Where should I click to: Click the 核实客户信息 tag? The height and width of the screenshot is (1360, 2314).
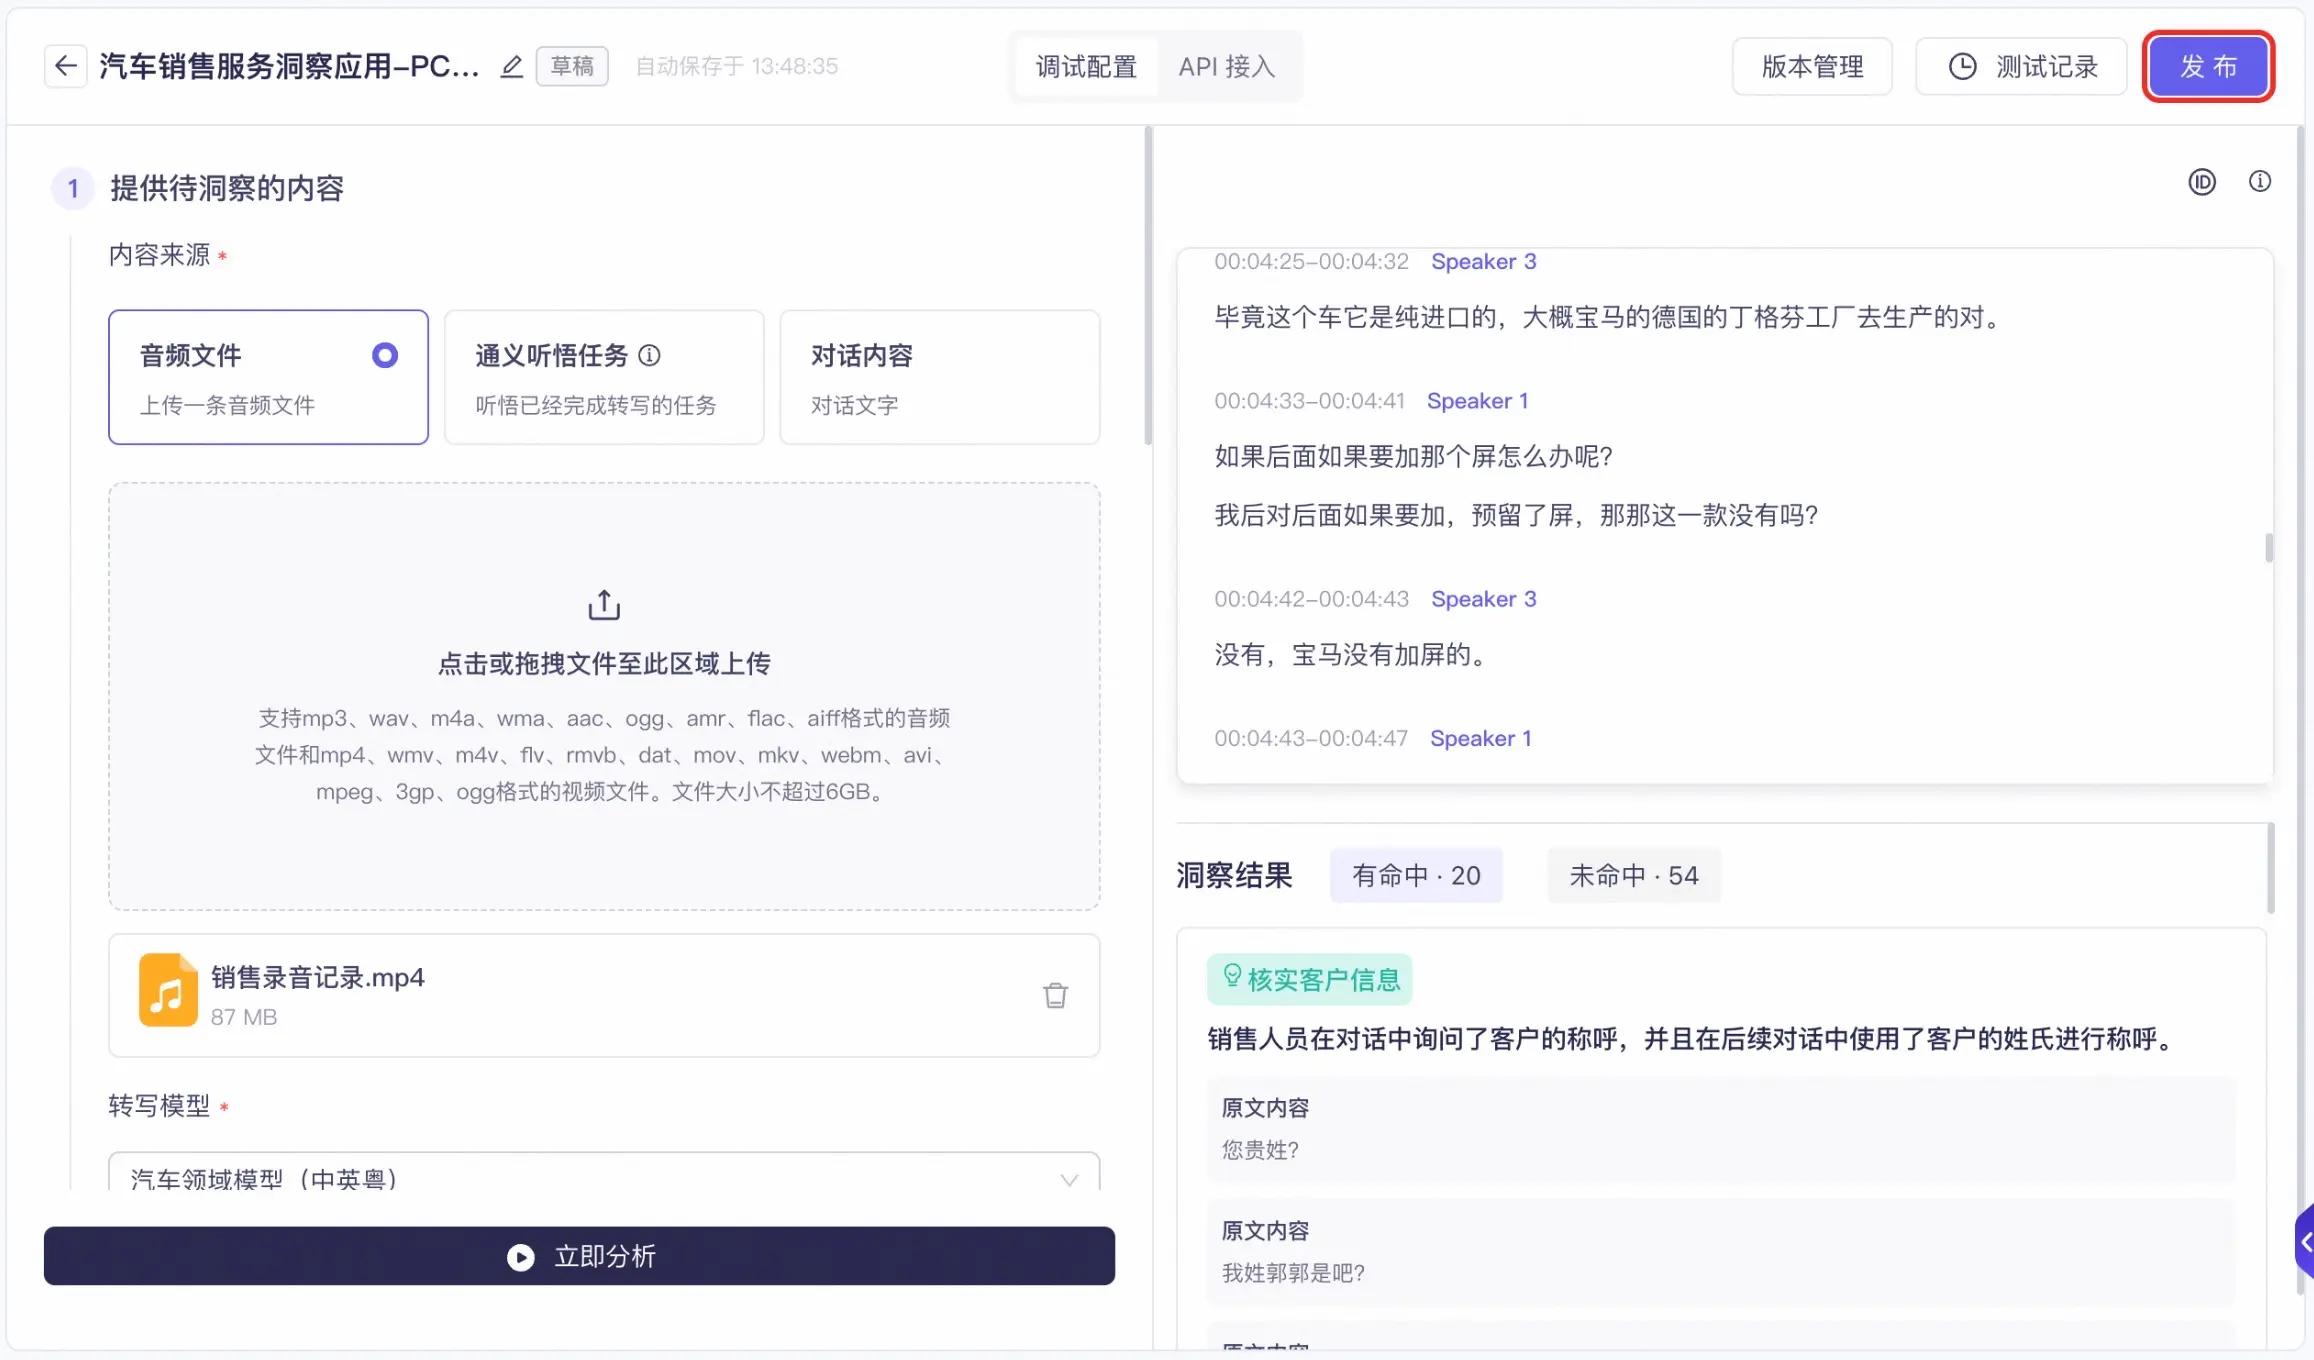(x=1309, y=979)
